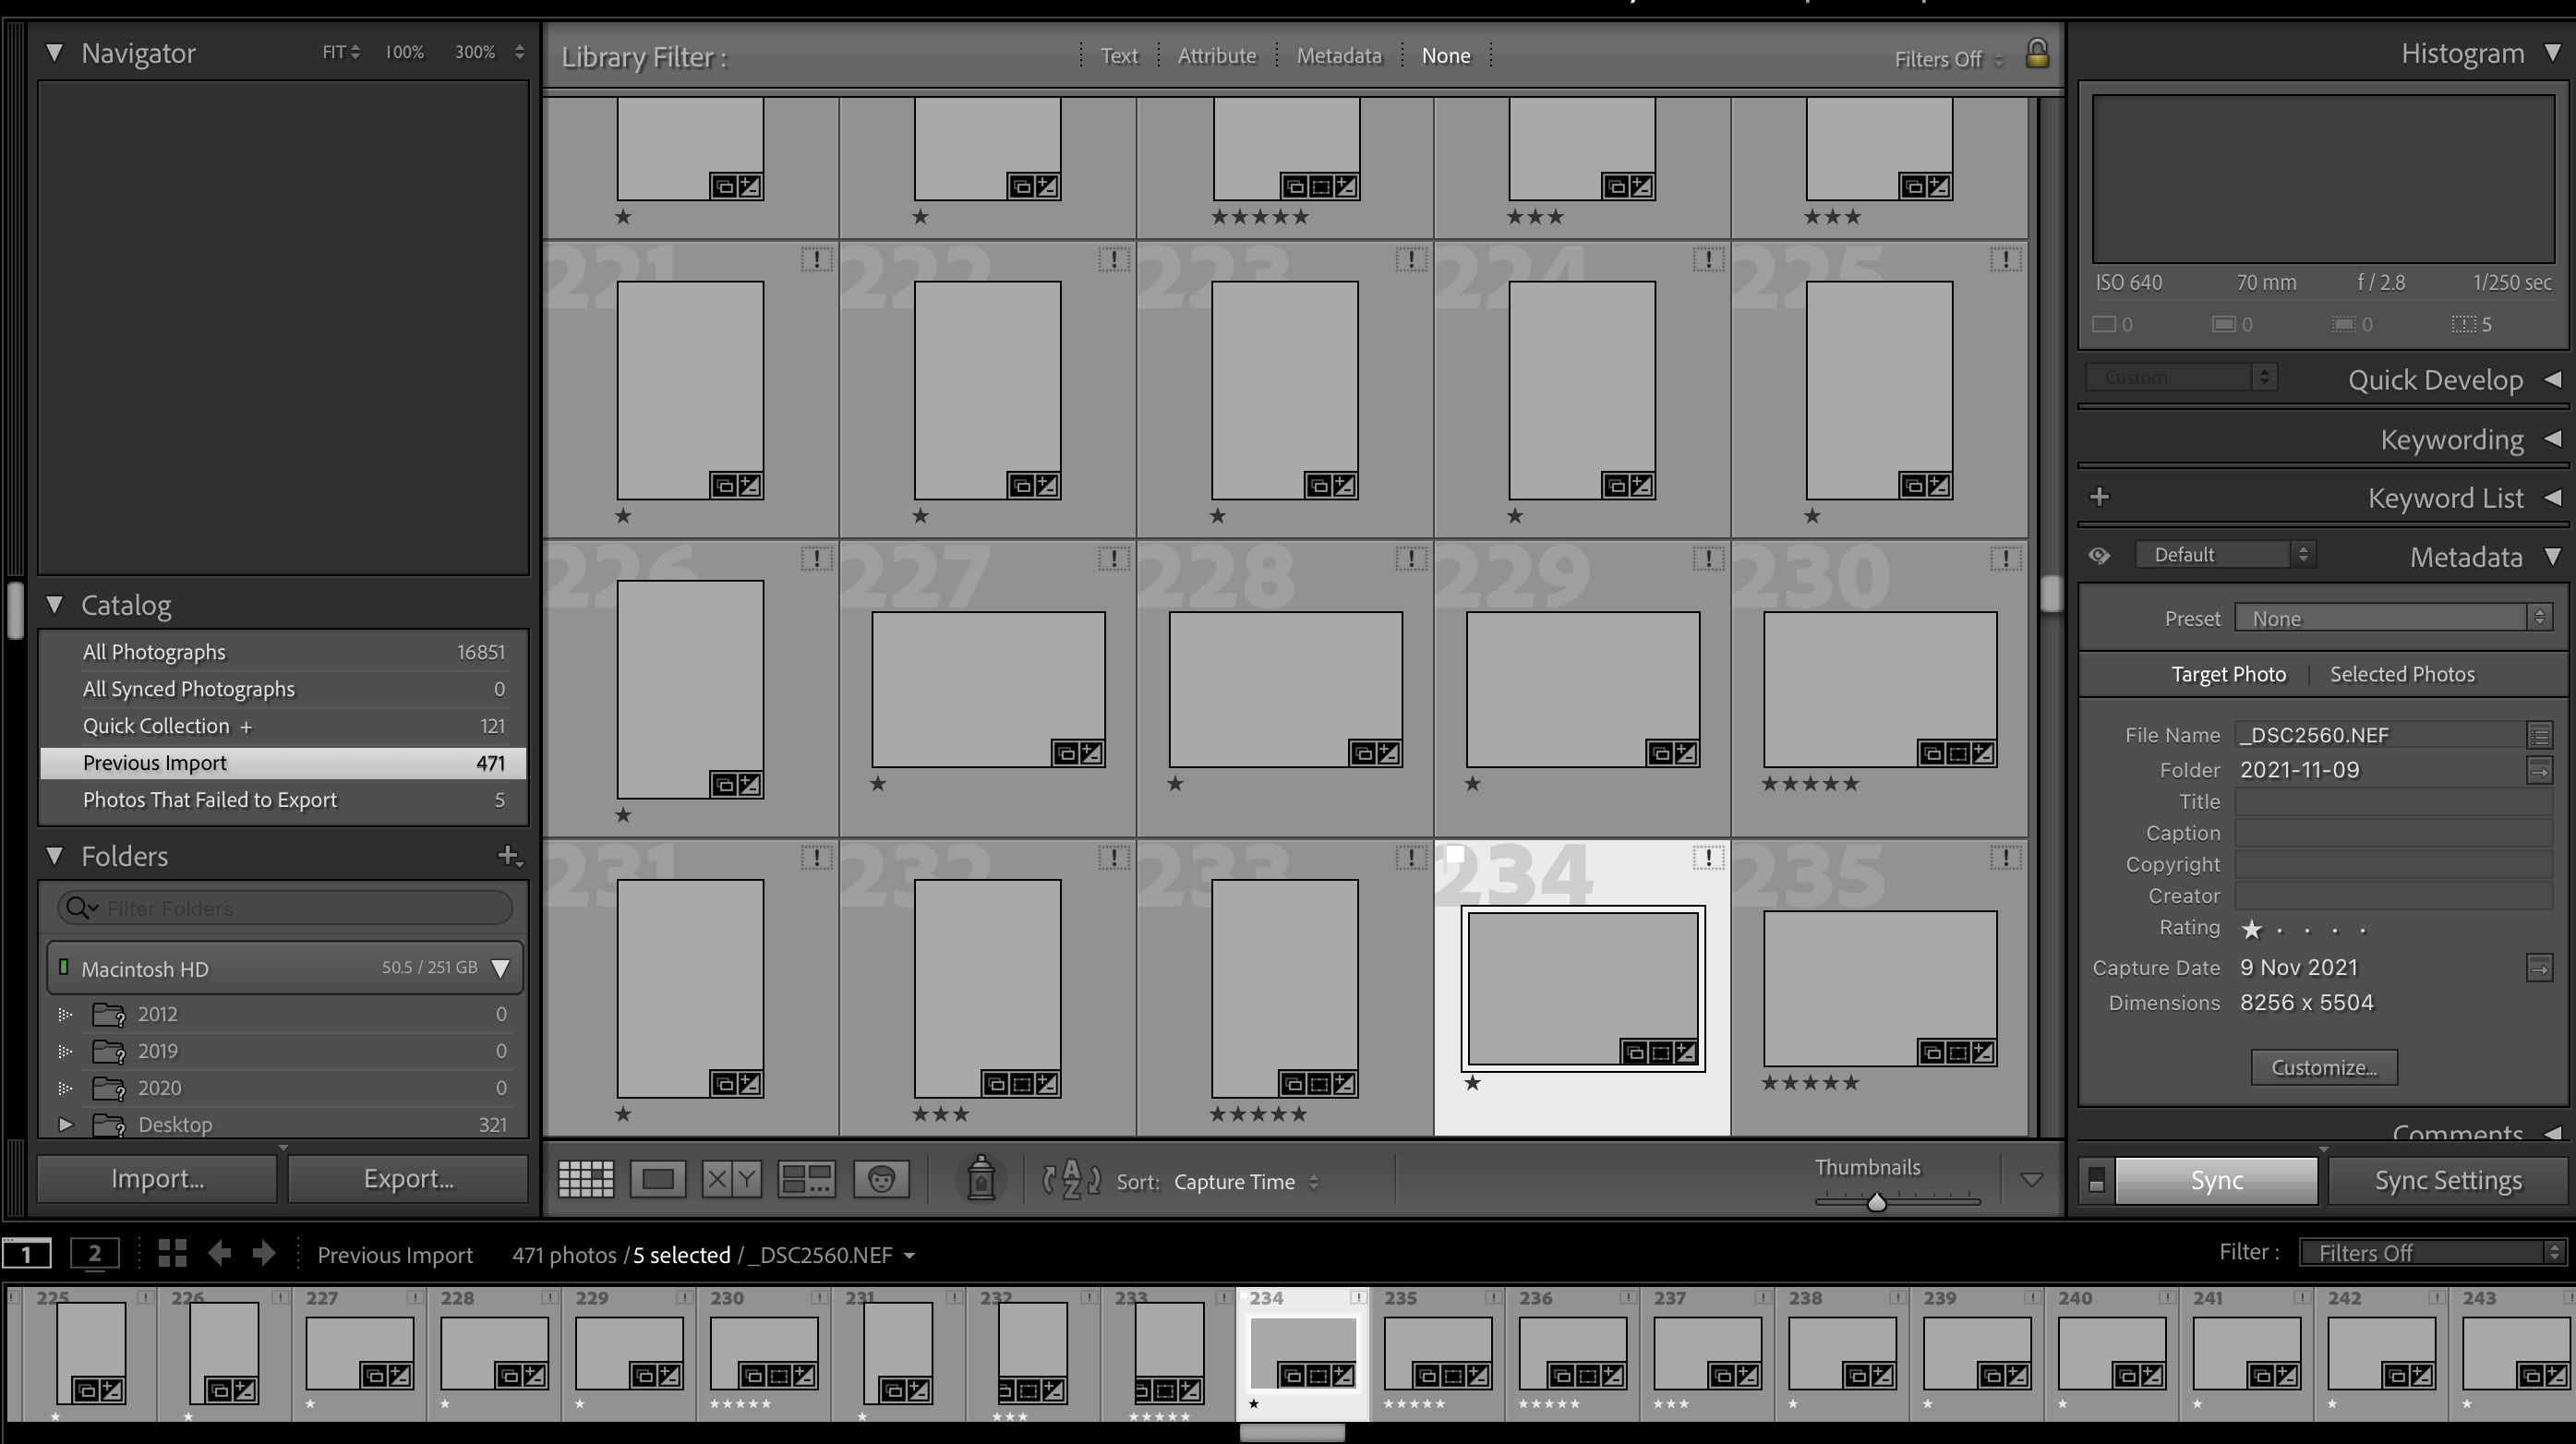
Task: Select the Survey view icon
Action: 806,1179
